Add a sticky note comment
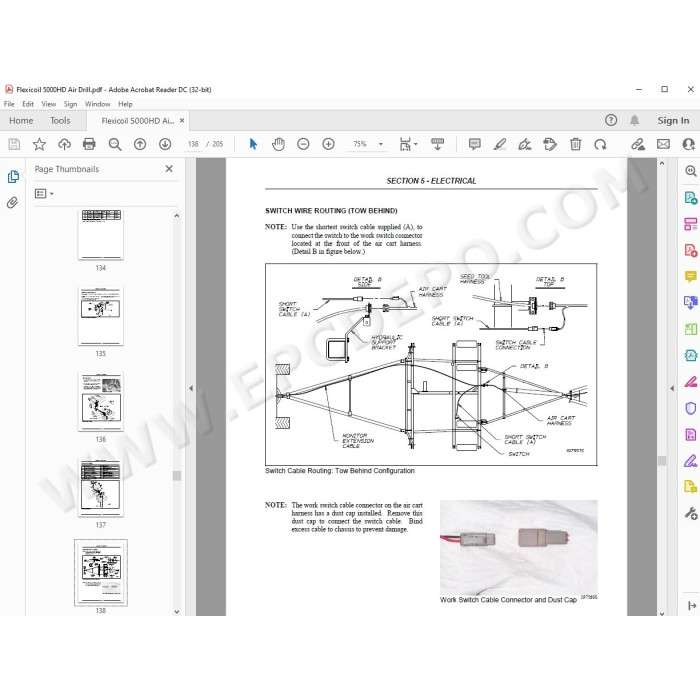The image size is (700, 700). (475, 144)
